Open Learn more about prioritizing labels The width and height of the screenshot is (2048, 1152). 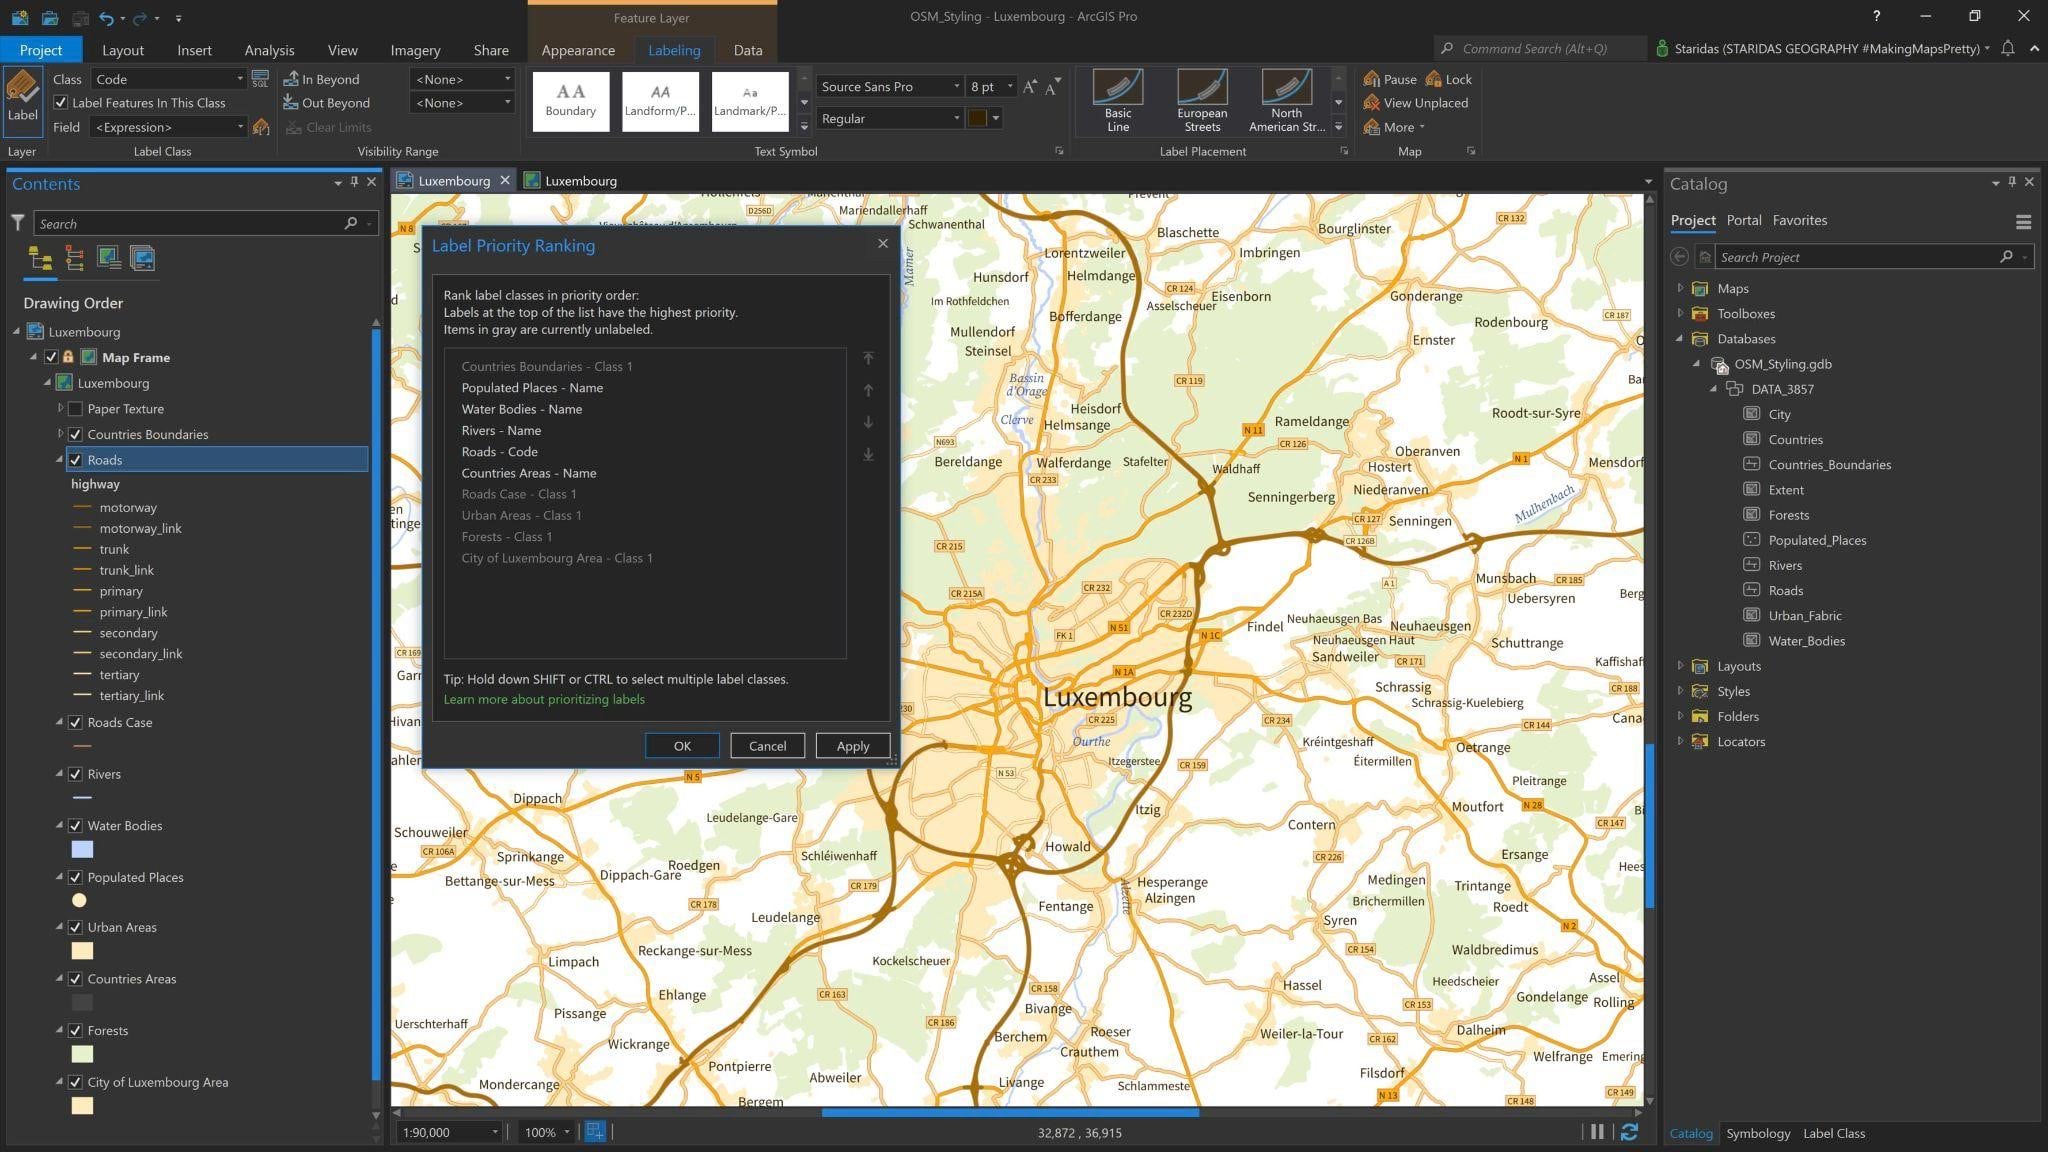[544, 699]
